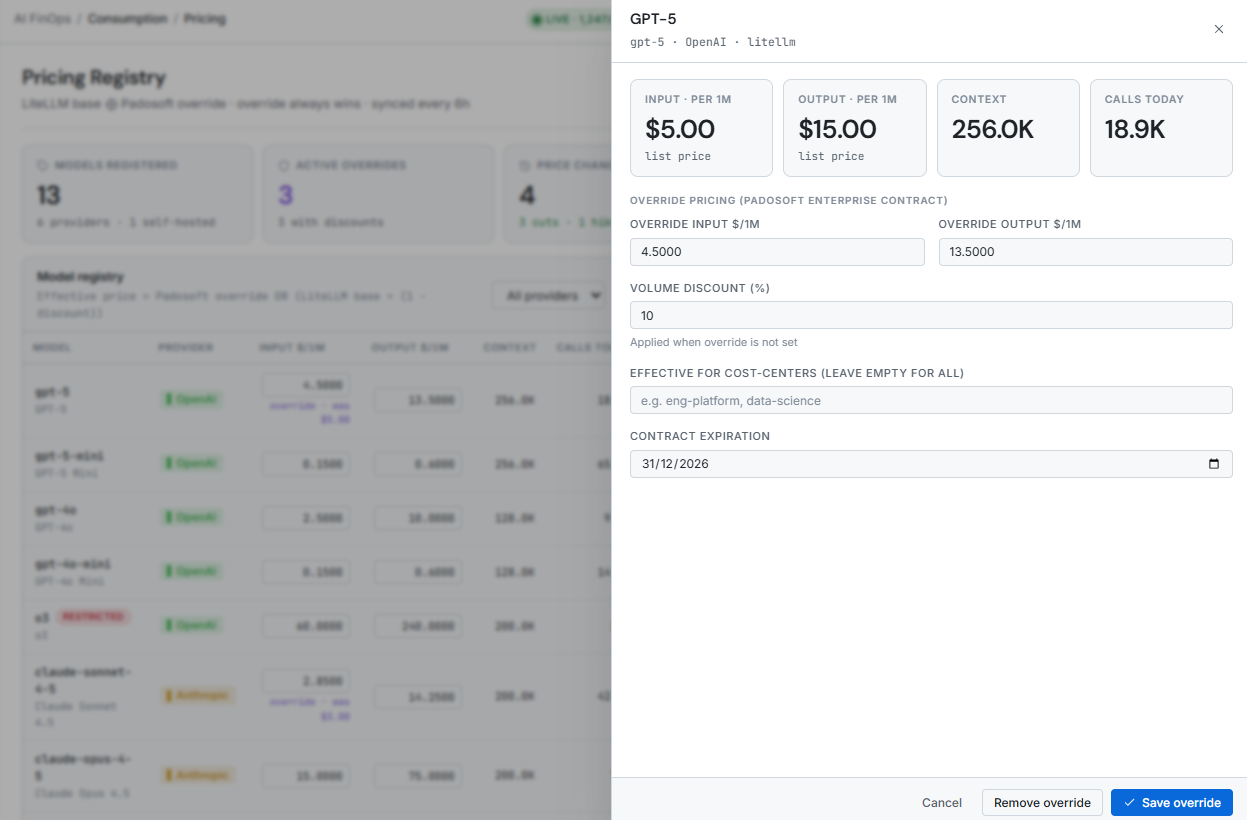Click the gpt-4o-mini row output price field
Viewport: 1247px width, 820px height.
419,572
